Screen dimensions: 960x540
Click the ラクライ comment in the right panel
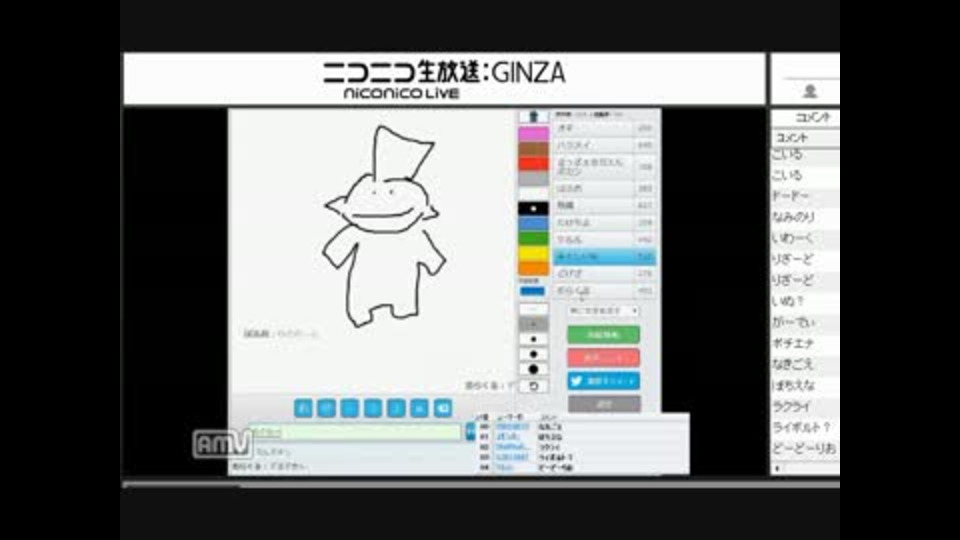[791, 406]
